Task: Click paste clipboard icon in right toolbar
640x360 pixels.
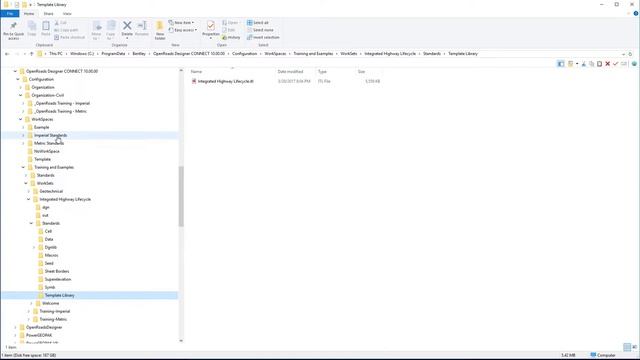Action: click(600, 64)
